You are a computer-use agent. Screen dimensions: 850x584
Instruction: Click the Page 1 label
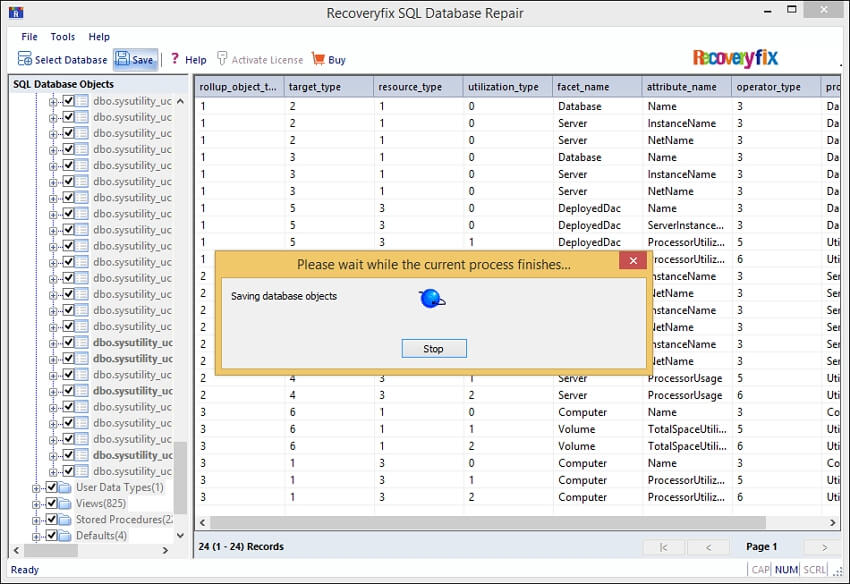click(x=762, y=547)
